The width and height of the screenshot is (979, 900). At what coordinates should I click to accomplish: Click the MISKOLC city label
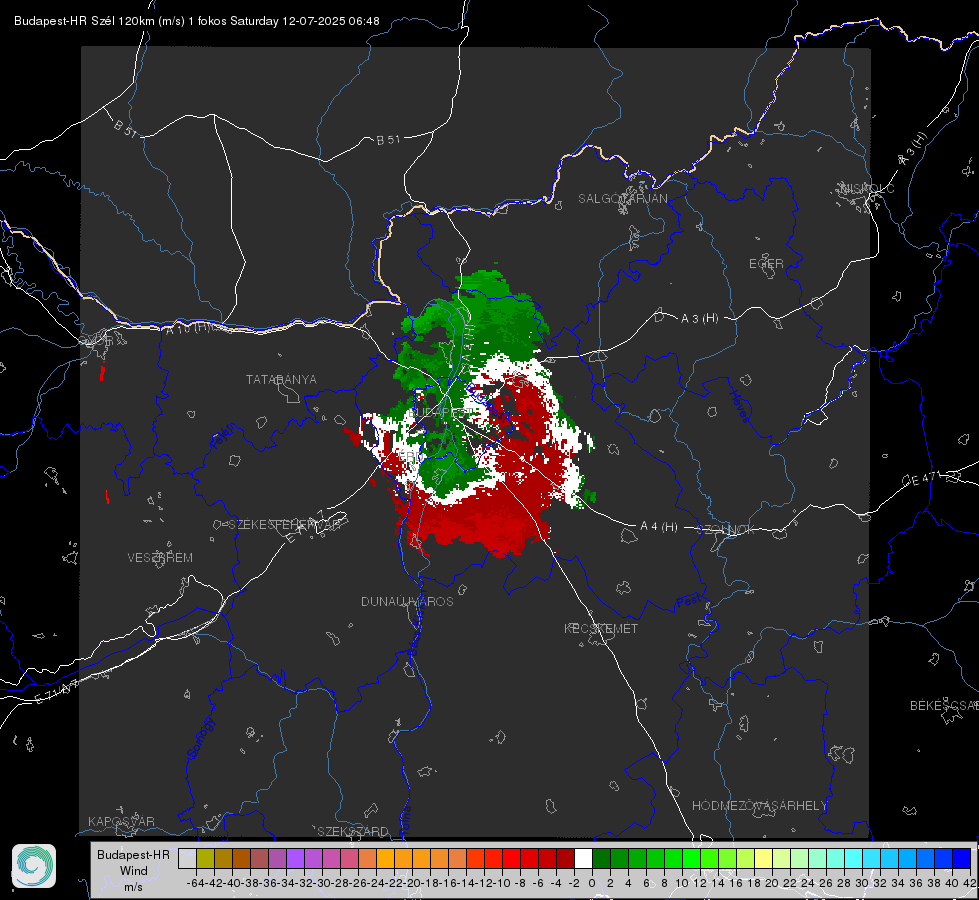[x=867, y=188]
